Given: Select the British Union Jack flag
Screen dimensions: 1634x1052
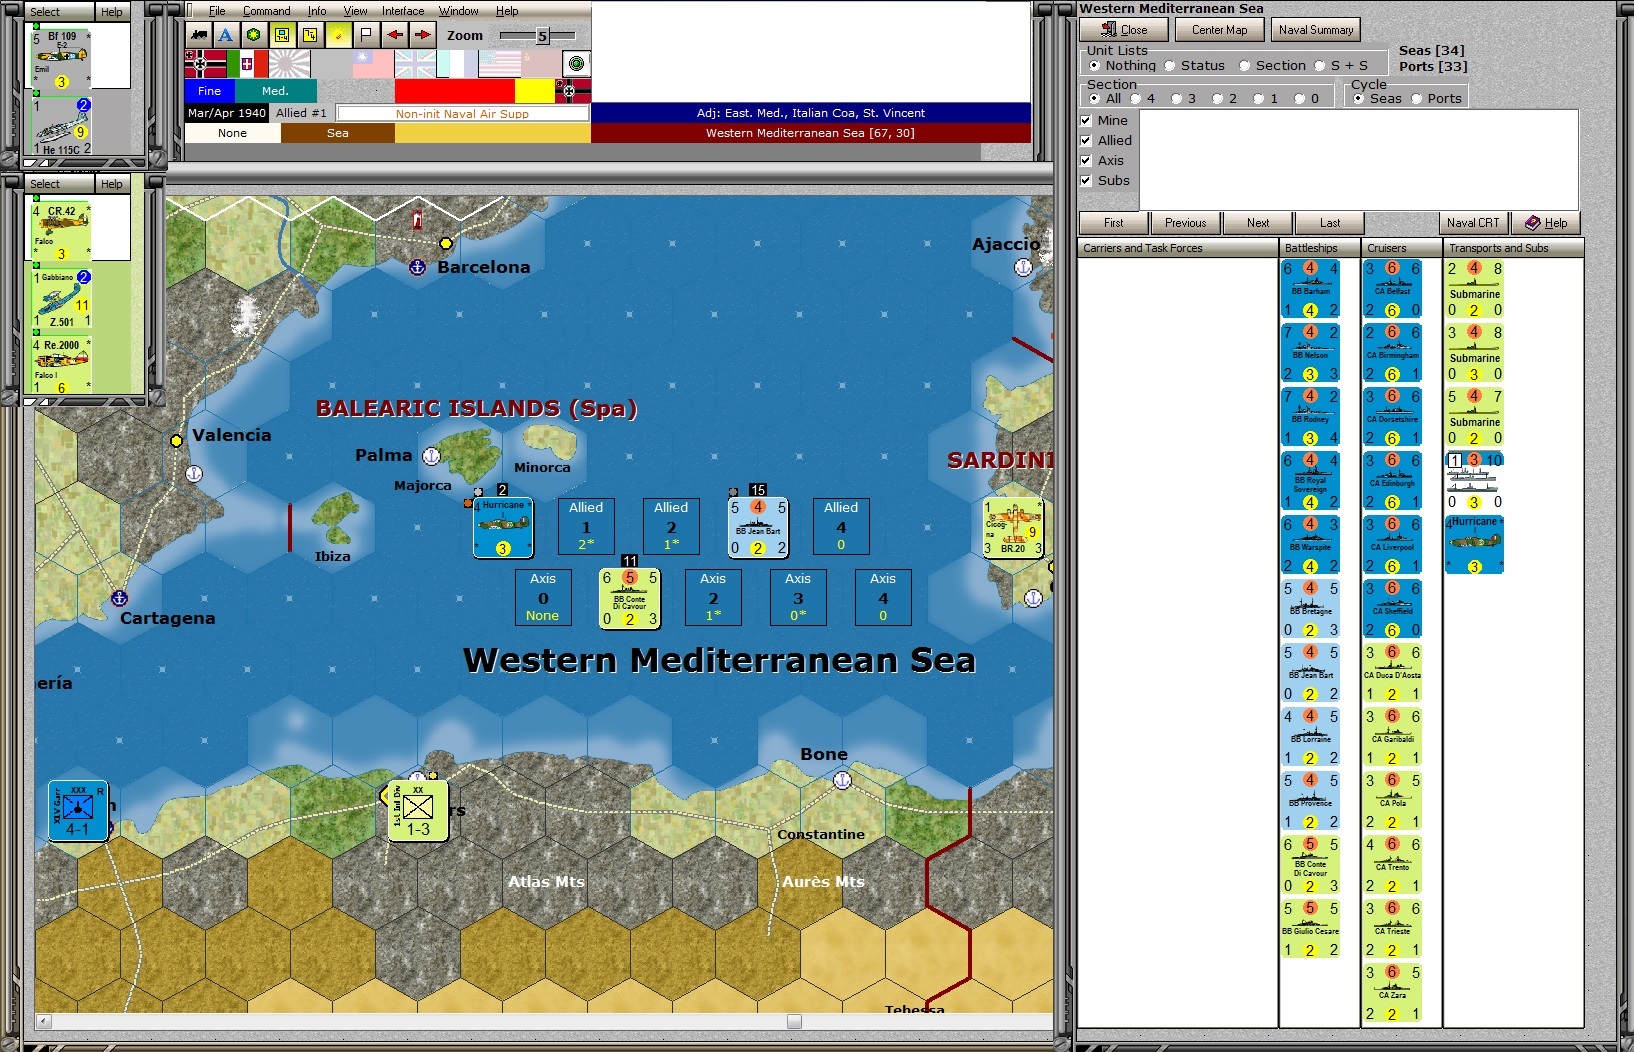Looking at the screenshot, I should click(x=415, y=64).
